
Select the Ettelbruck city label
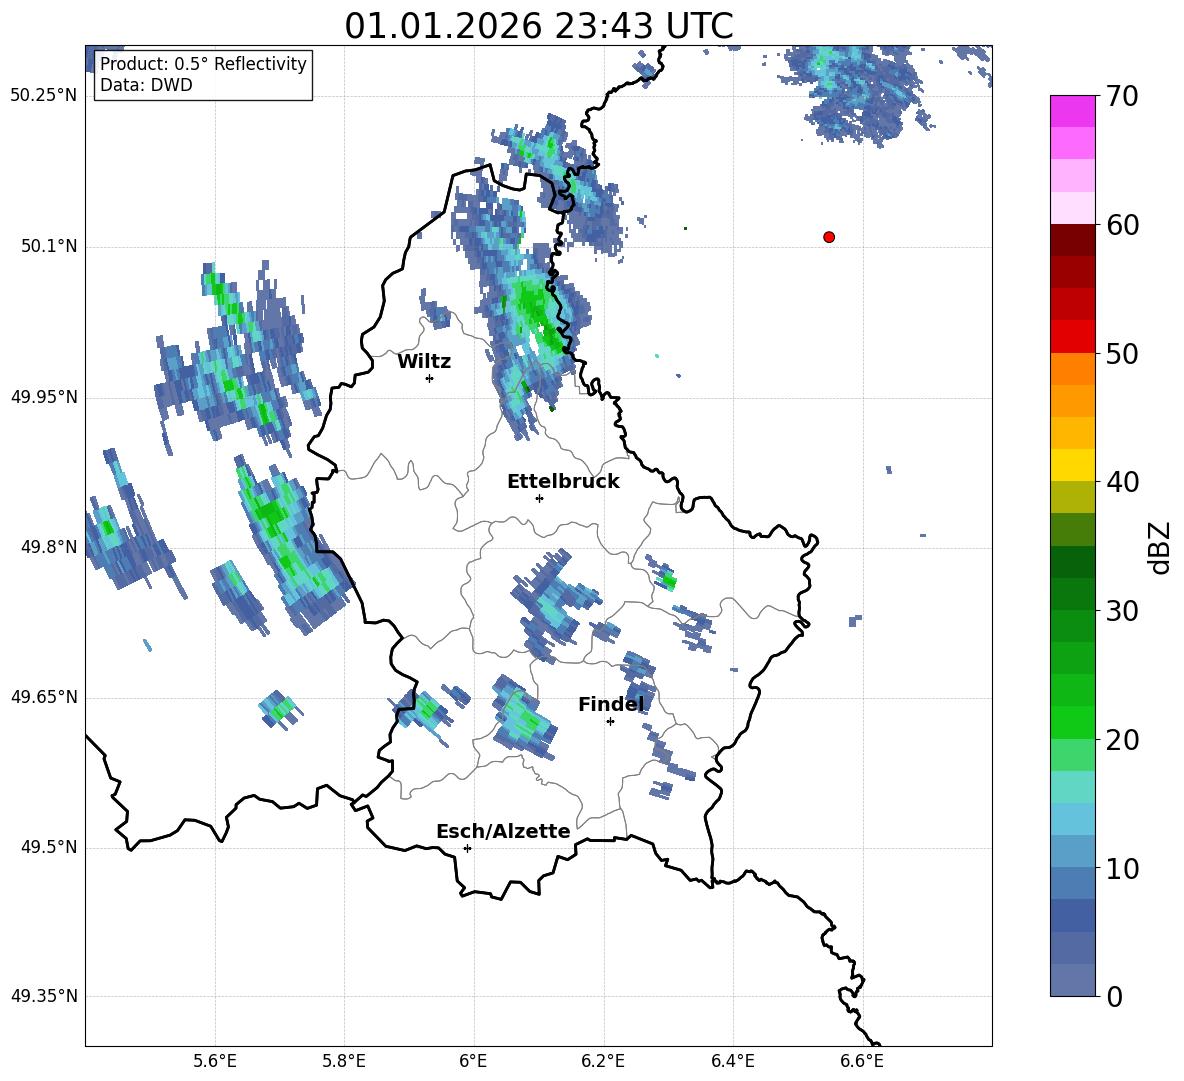click(563, 482)
